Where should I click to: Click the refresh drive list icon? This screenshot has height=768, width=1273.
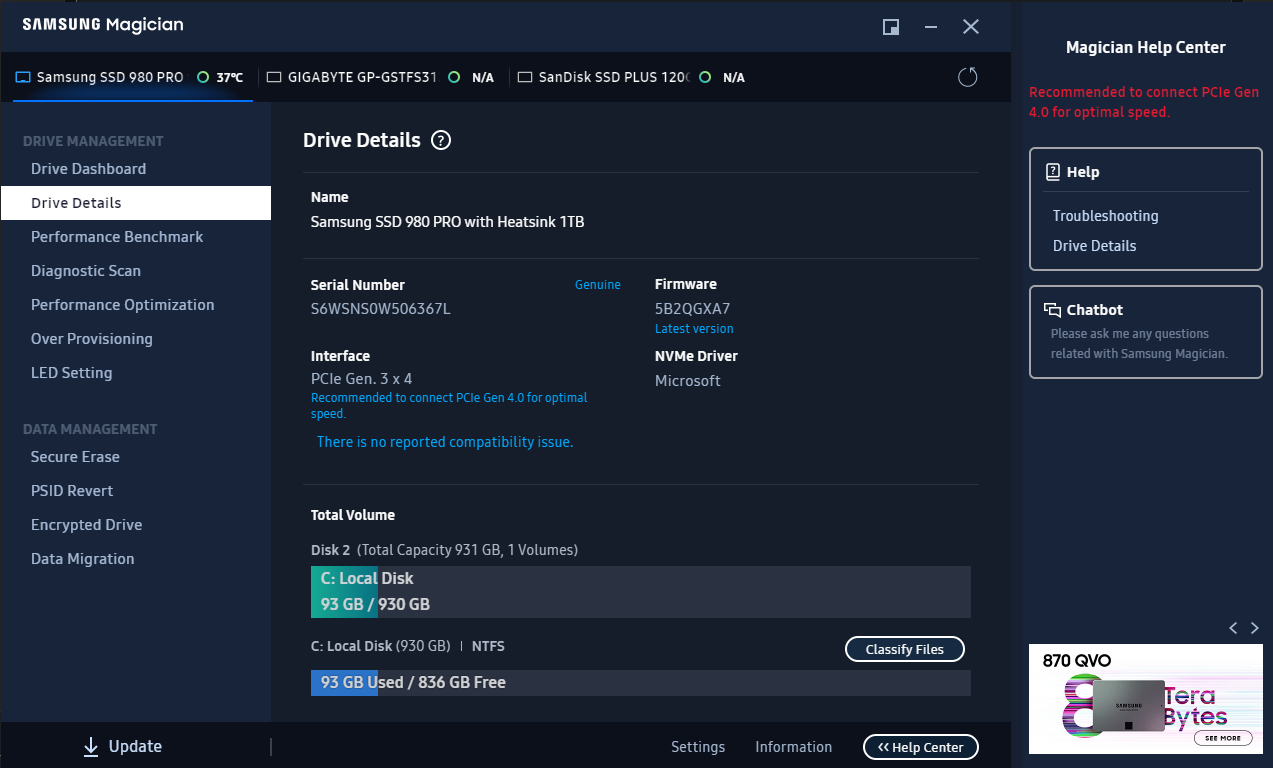967,77
